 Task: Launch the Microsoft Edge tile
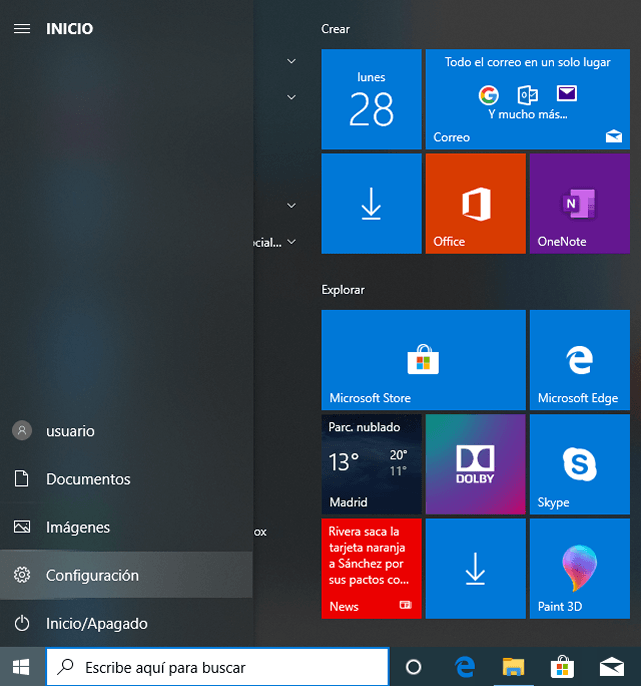580,360
